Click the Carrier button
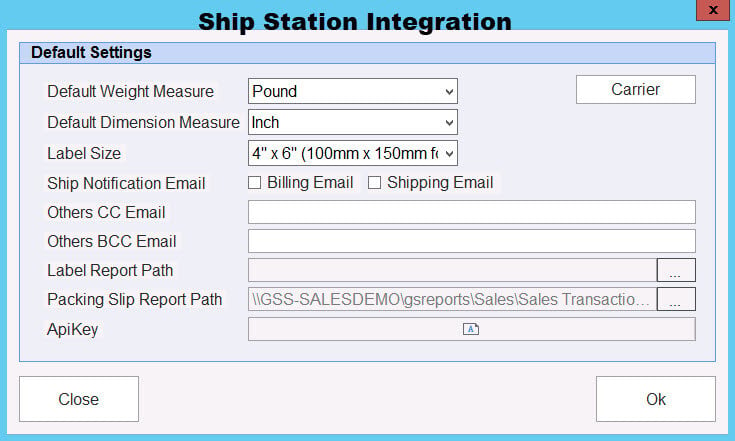The image size is (735, 441). 636,90
